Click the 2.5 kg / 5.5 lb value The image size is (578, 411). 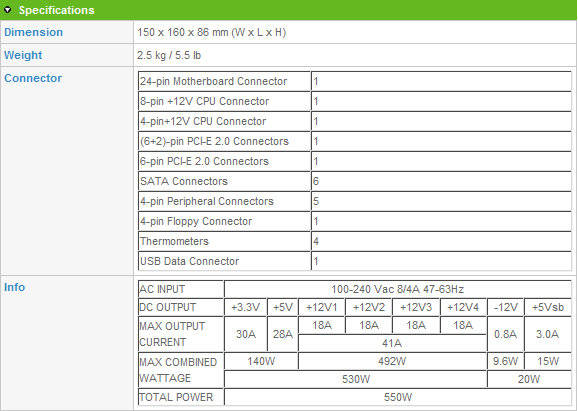[x=169, y=55]
